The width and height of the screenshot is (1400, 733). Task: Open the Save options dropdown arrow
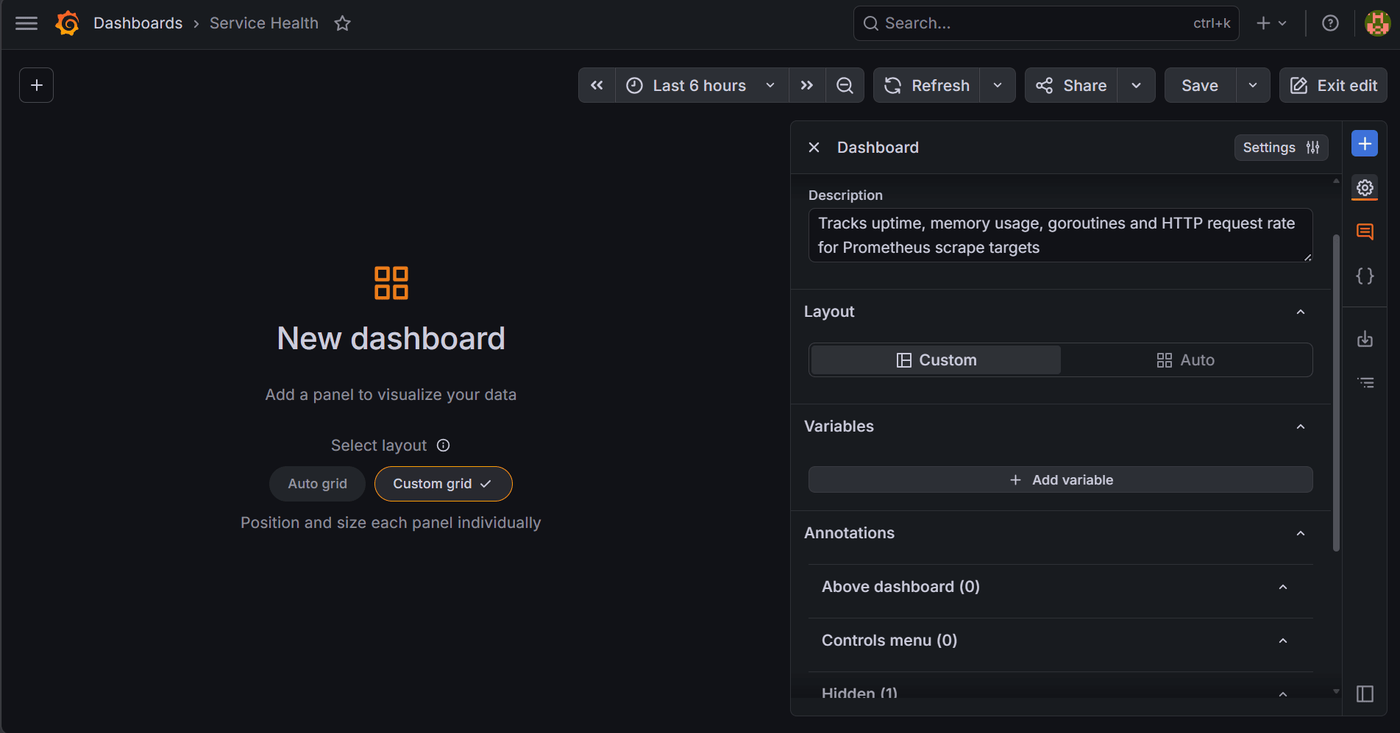tap(1253, 86)
